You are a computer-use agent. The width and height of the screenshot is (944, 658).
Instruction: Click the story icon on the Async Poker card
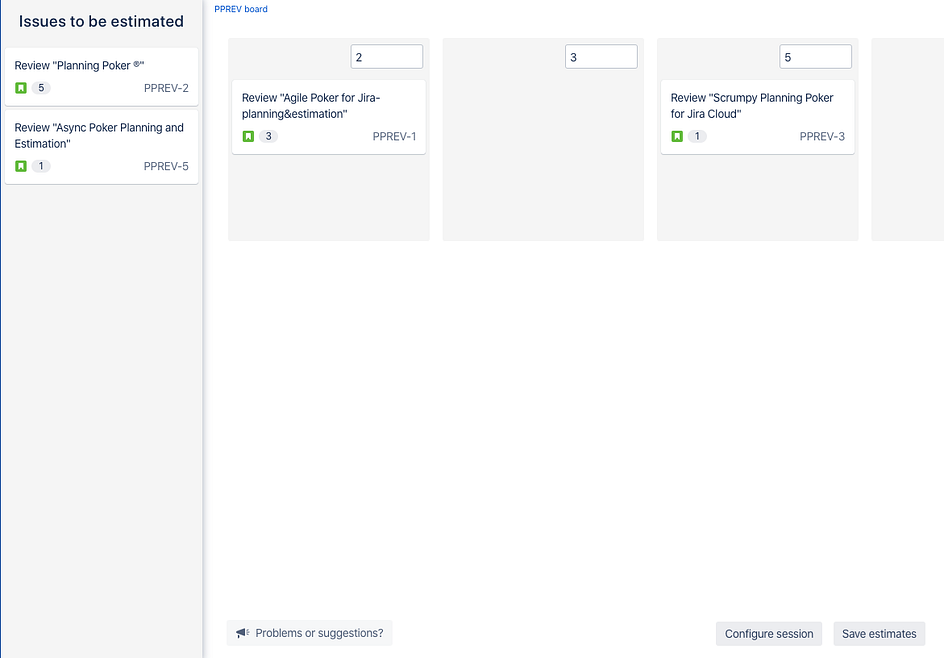20,166
